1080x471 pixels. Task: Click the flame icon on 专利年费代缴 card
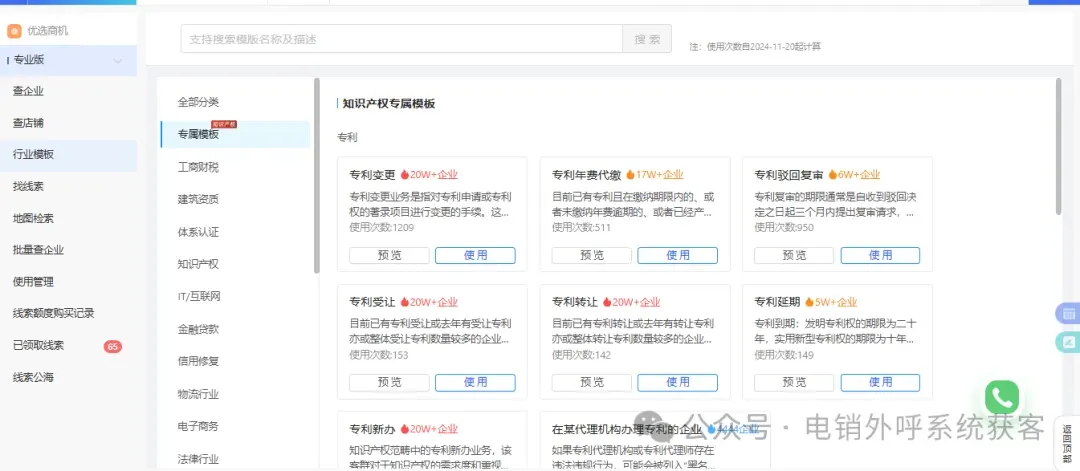pyautogui.click(x=630, y=175)
